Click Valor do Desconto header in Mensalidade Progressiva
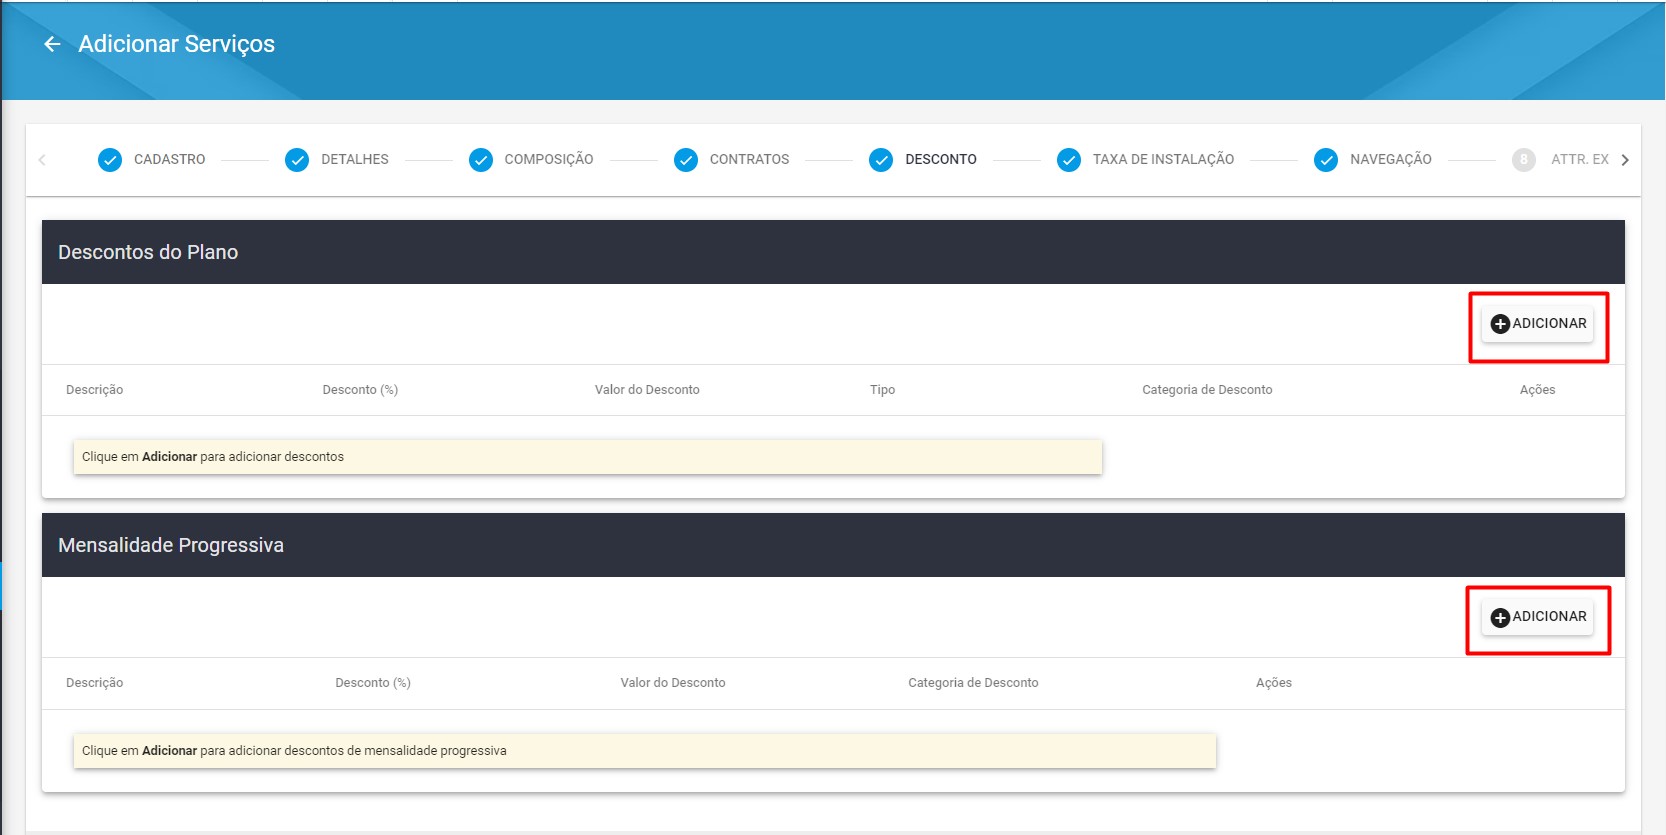 pos(673,683)
